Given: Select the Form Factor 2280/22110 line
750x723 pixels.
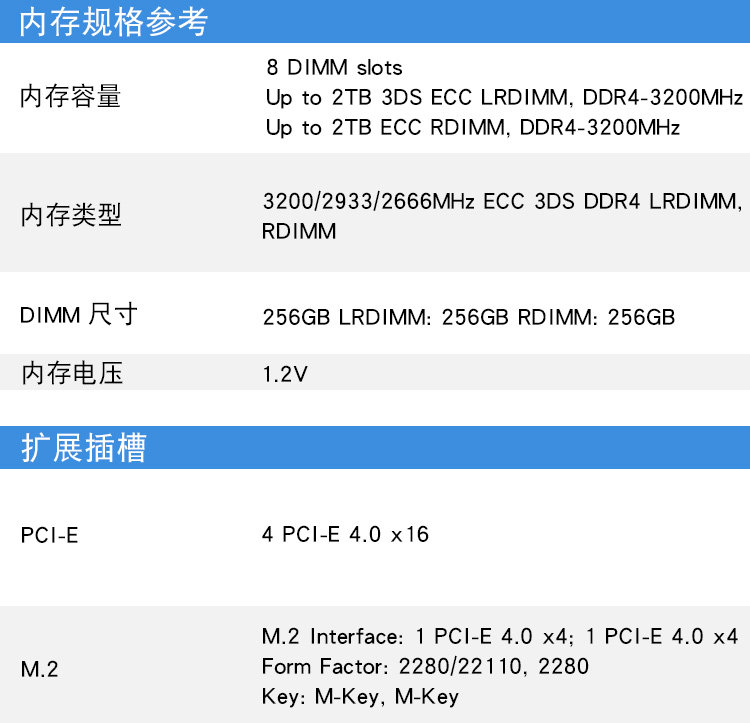Looking at the screenshot, I should (425, 666).
